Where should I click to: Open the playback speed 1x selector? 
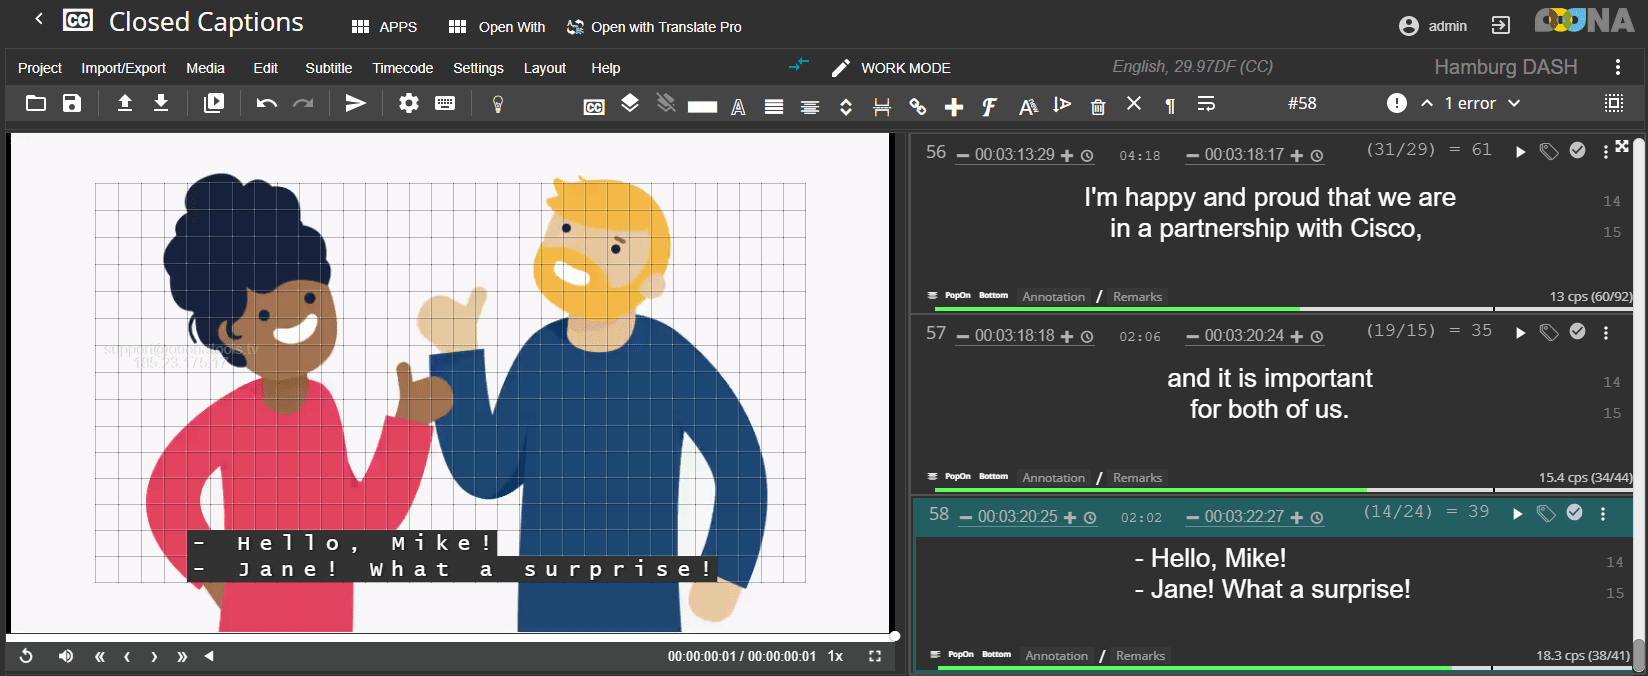(x=835, y=656)
